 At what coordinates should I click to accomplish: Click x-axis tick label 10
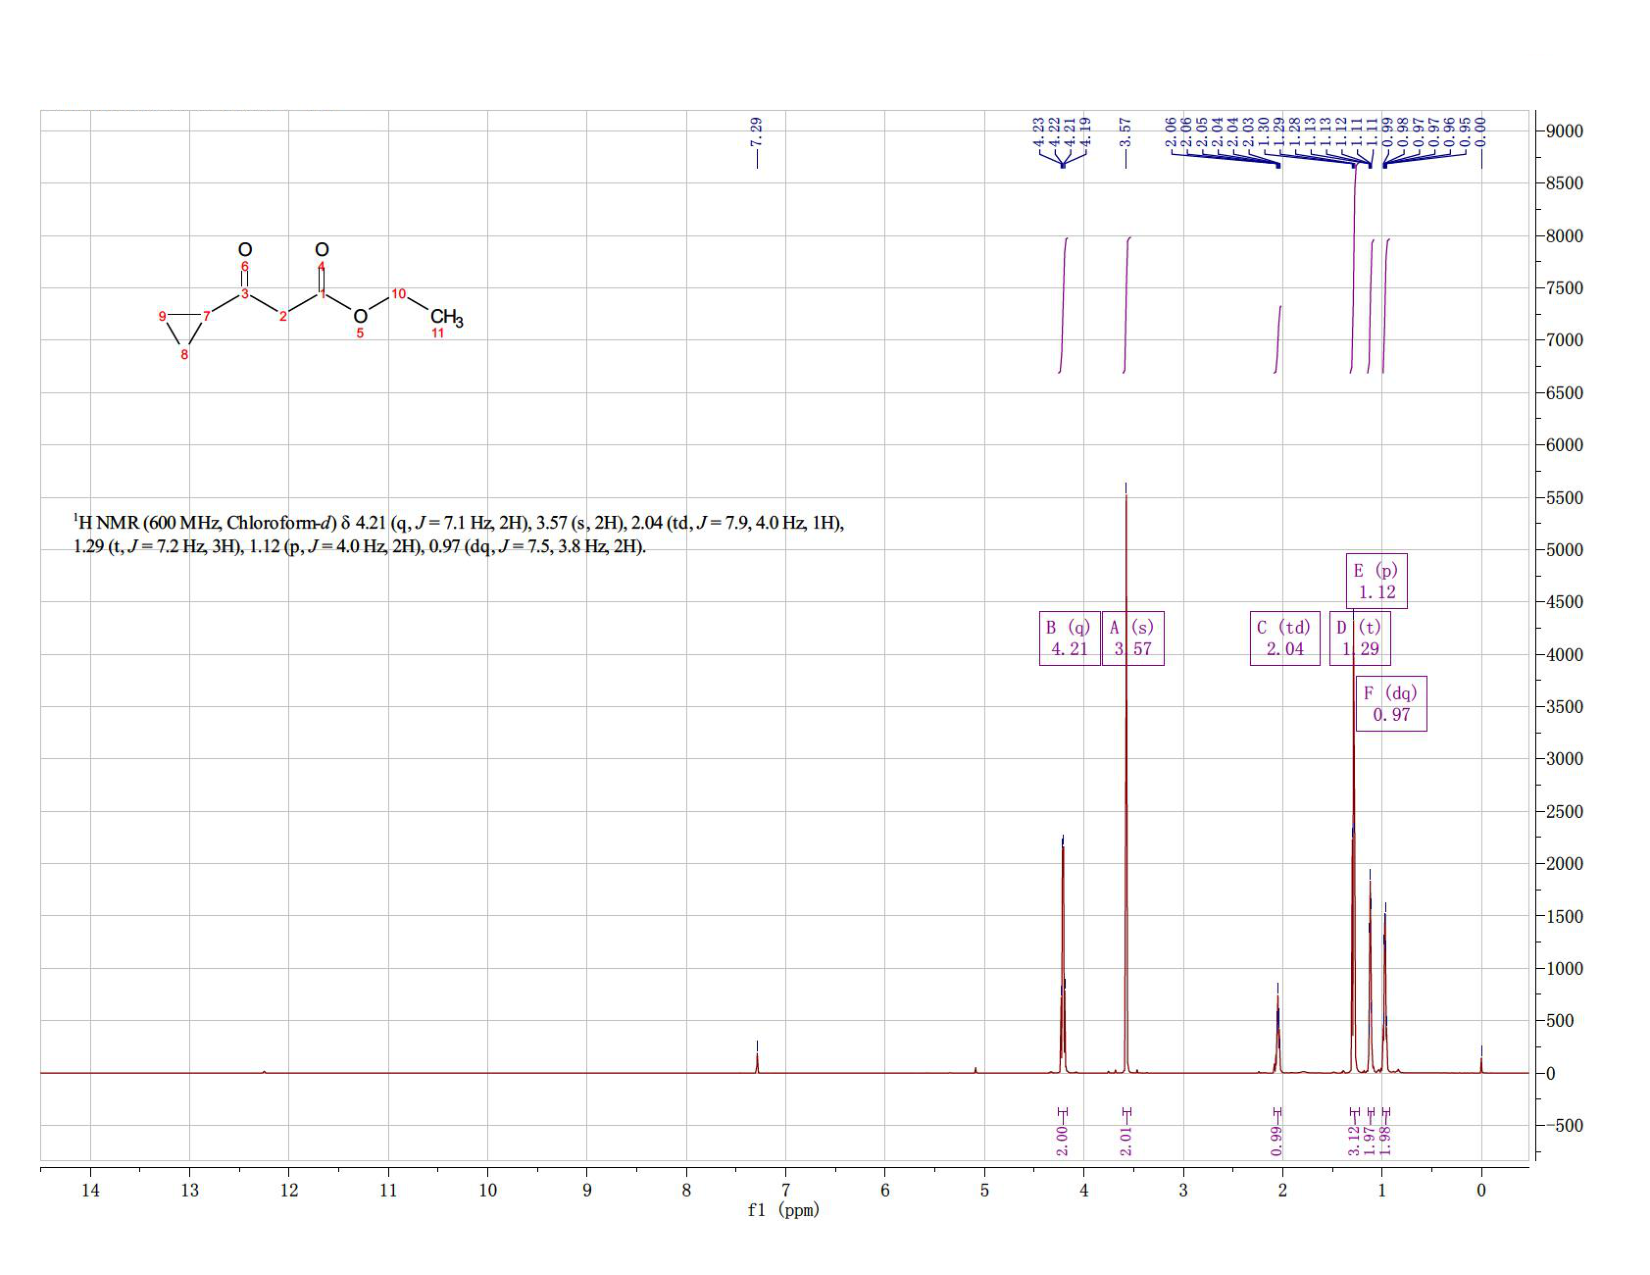coord(487,1190)
